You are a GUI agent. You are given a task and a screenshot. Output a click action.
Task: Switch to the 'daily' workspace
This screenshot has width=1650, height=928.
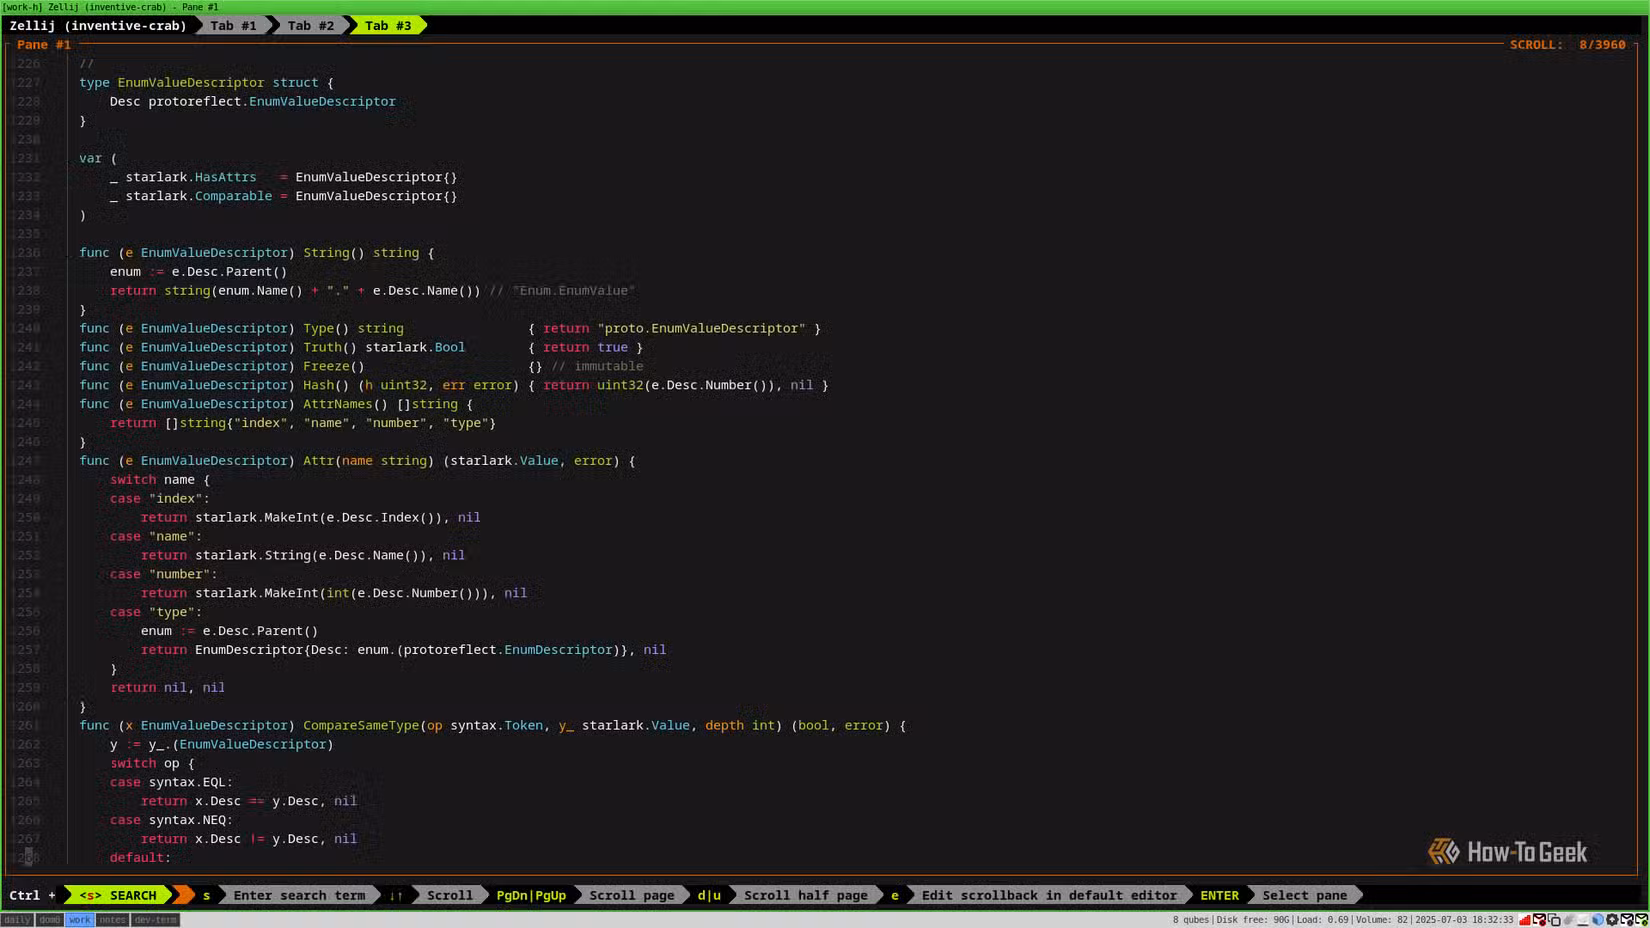(x=17, y=920)
